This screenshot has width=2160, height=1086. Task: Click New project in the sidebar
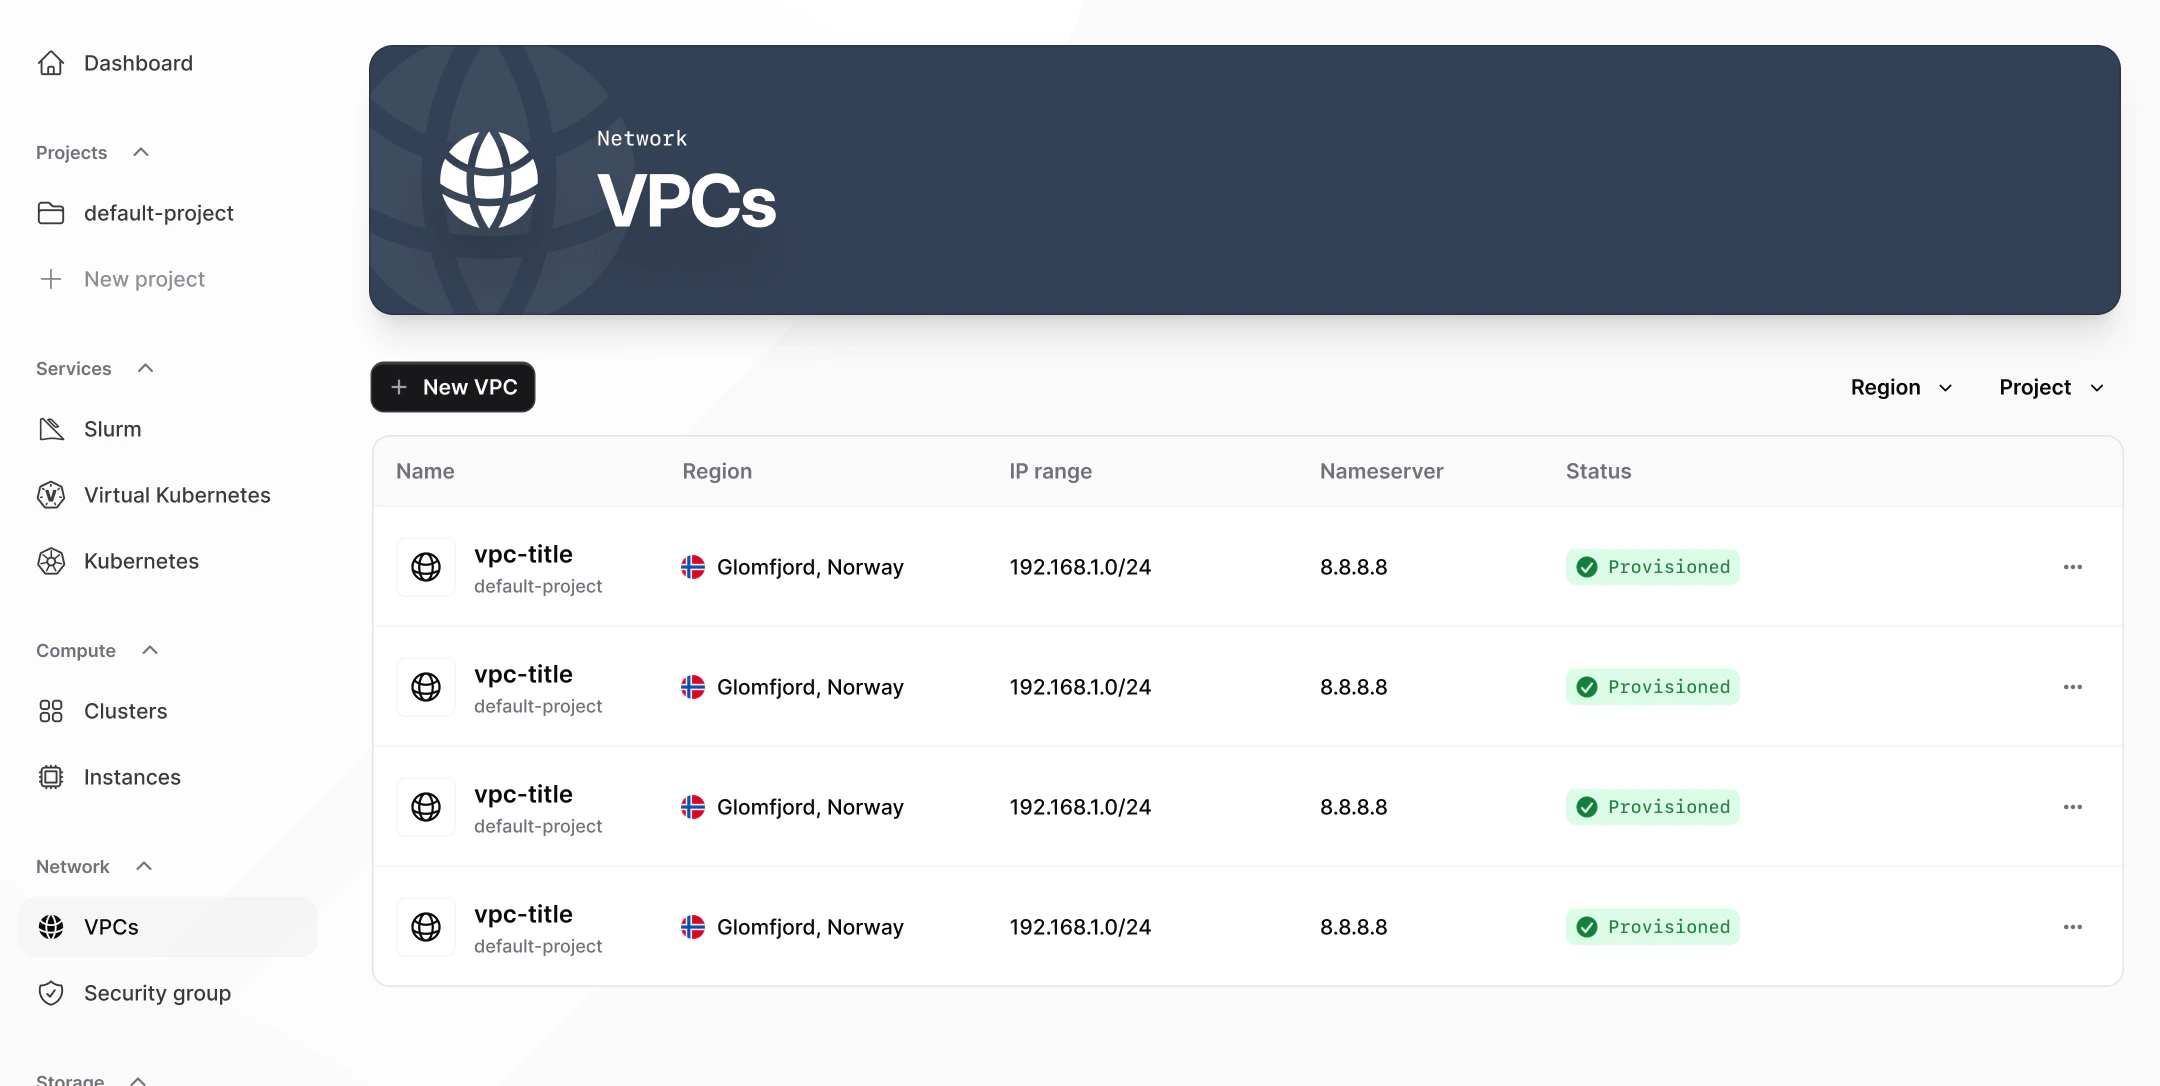[144, 279]
